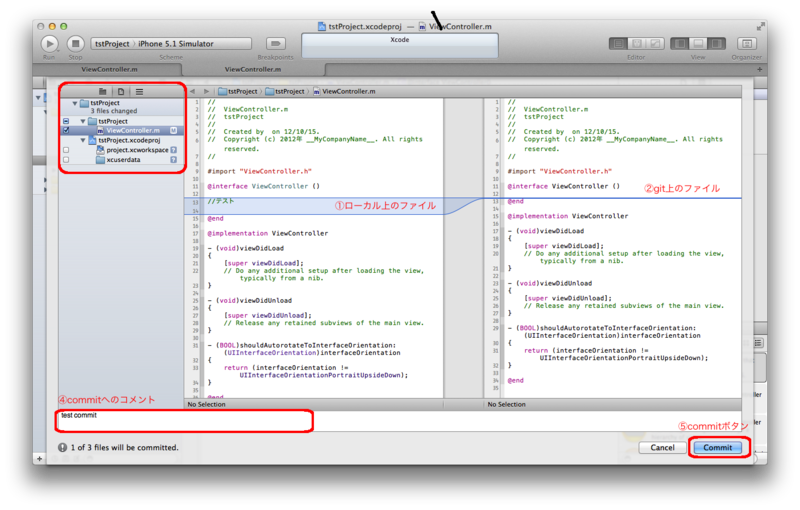Switch to second ViewController.m tab
This screenshot has width=800, height=510.
click(253, 69)
